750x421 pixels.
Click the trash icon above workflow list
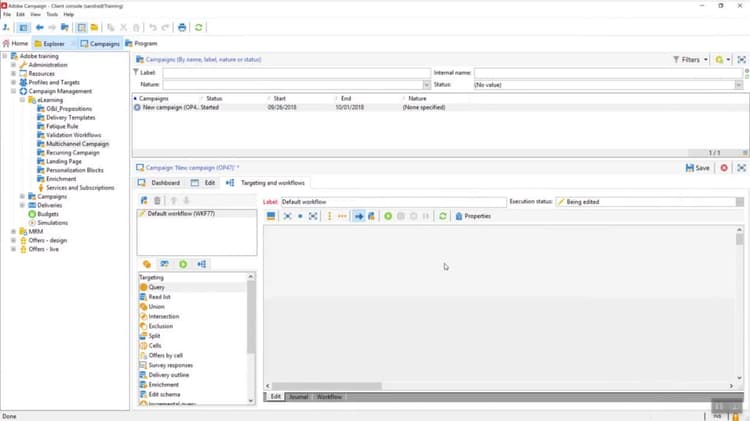tap(157, 200)
